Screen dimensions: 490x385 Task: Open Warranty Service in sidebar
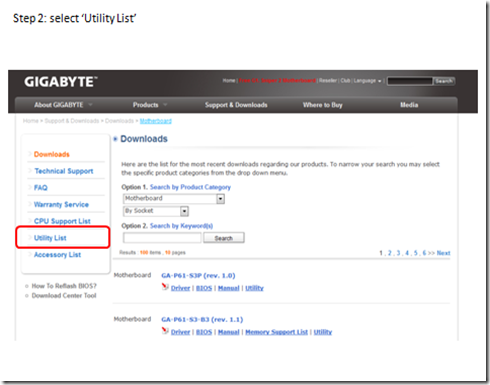click(x=61, y=204)
